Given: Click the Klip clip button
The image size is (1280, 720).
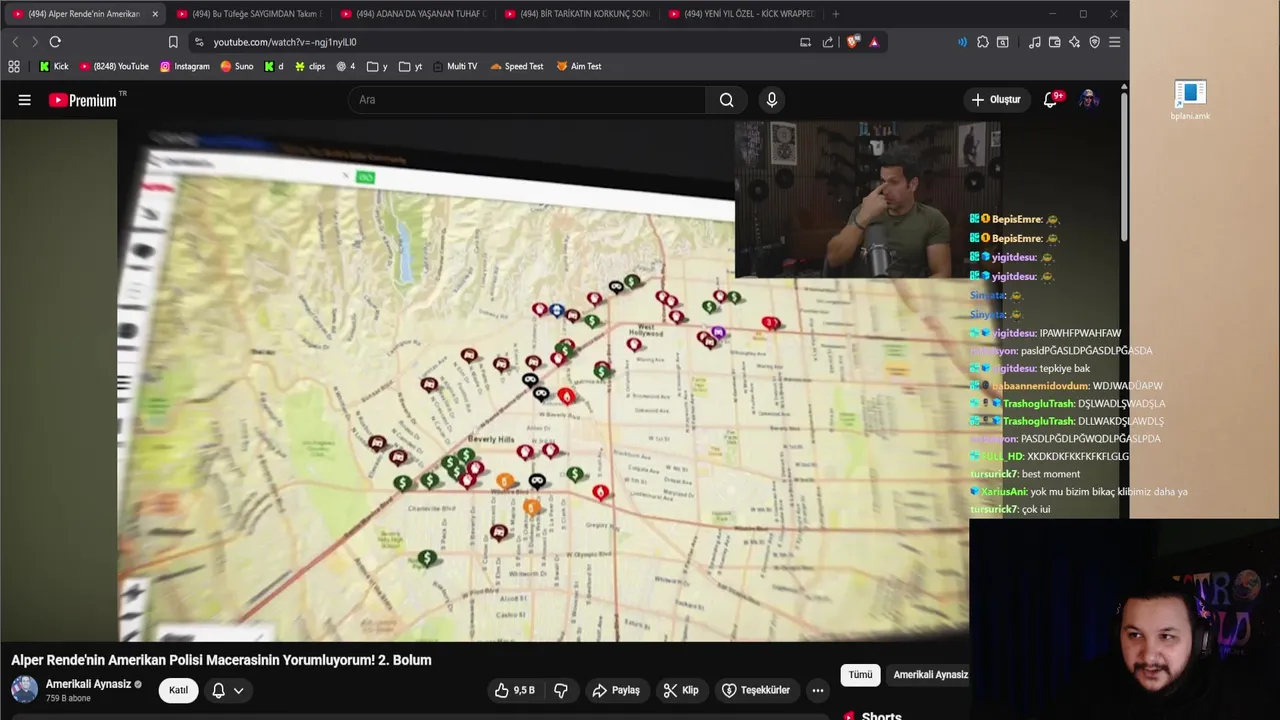Looking at the screenshot, I should [681, 690].
